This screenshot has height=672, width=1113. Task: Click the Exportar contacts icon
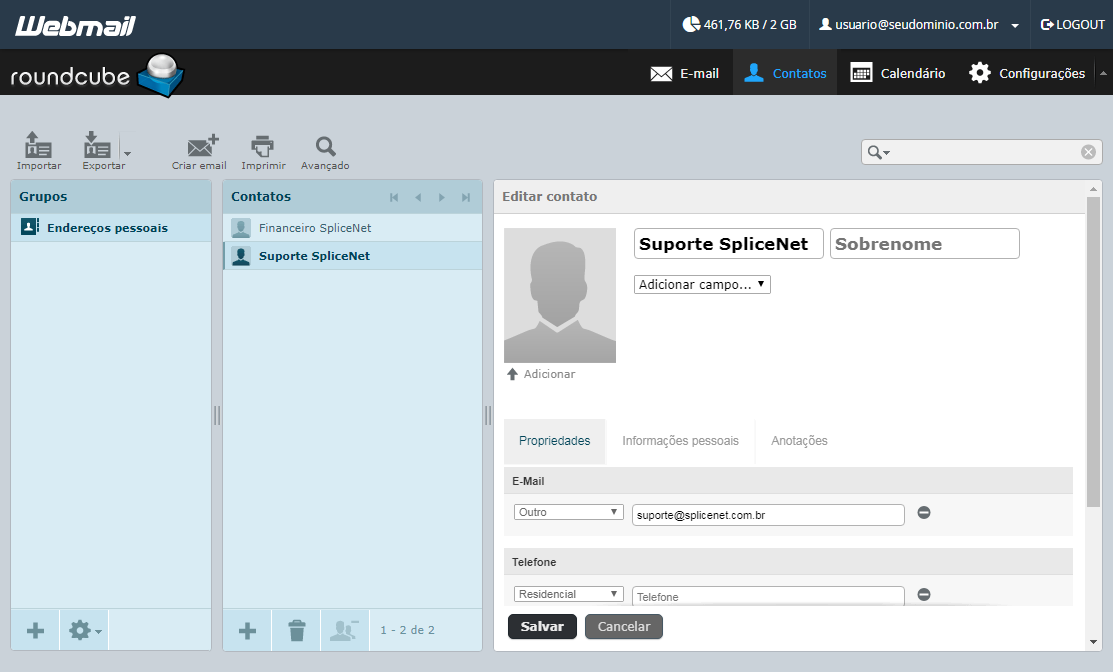tap(97, 145)
